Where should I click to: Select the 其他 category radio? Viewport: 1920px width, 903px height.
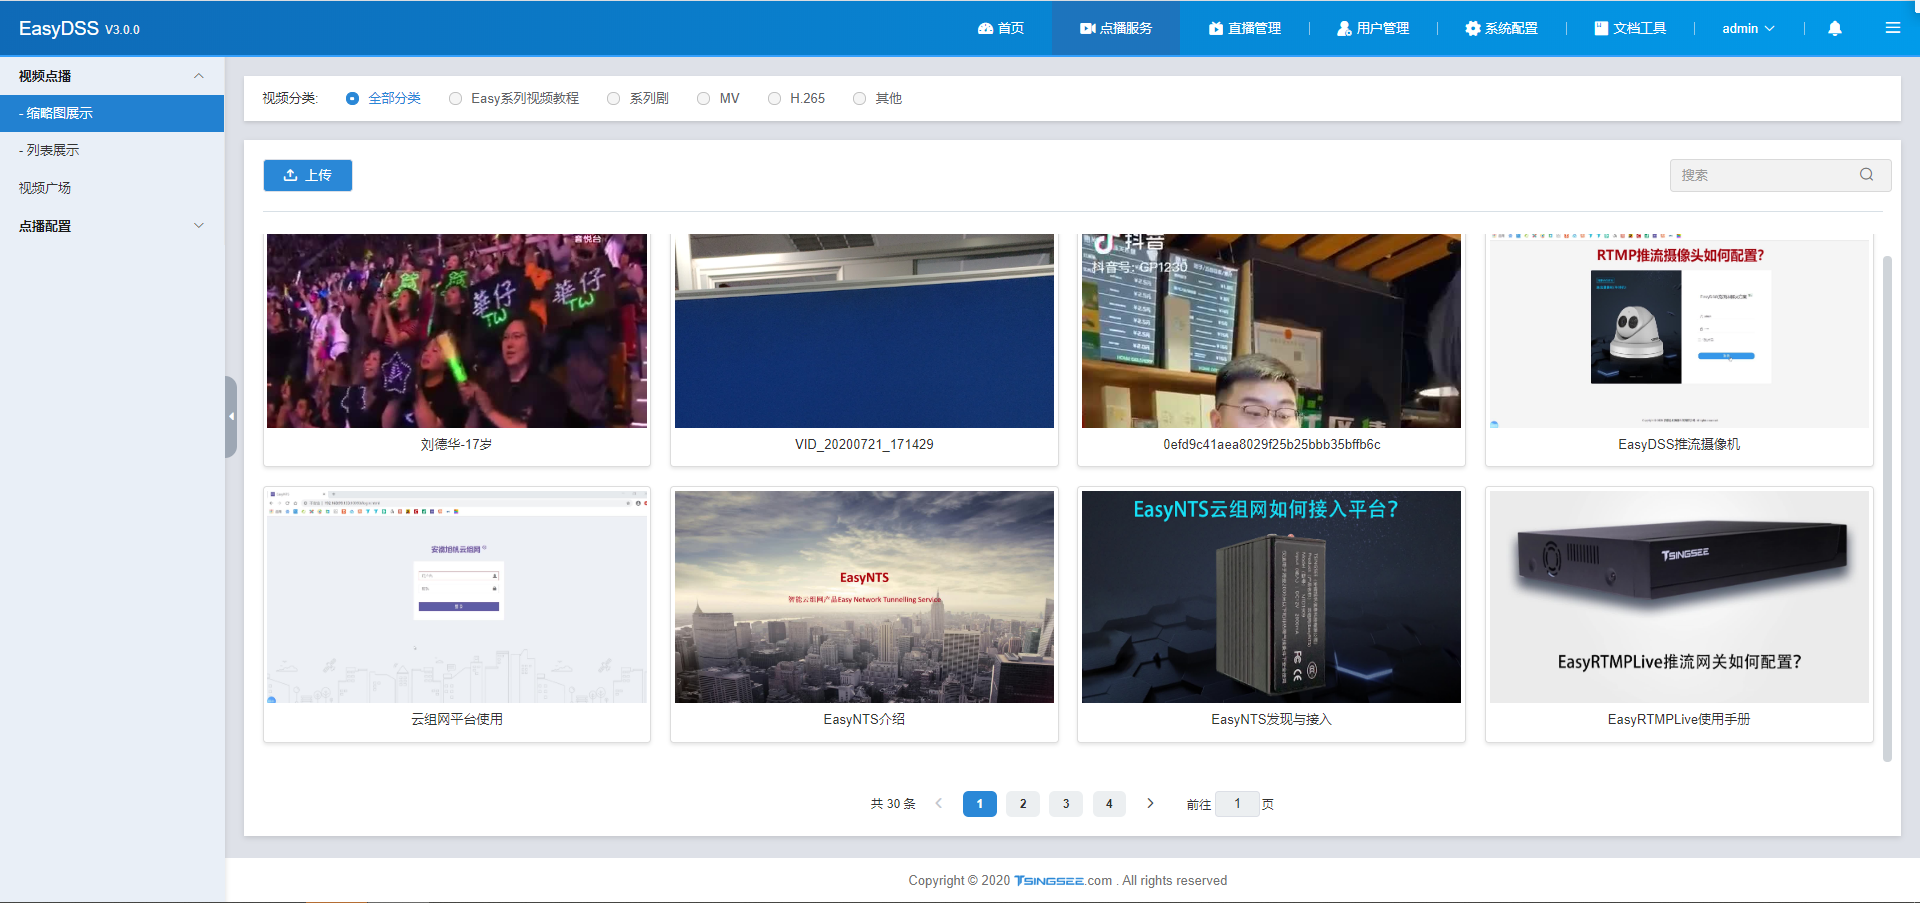(859, 98)
